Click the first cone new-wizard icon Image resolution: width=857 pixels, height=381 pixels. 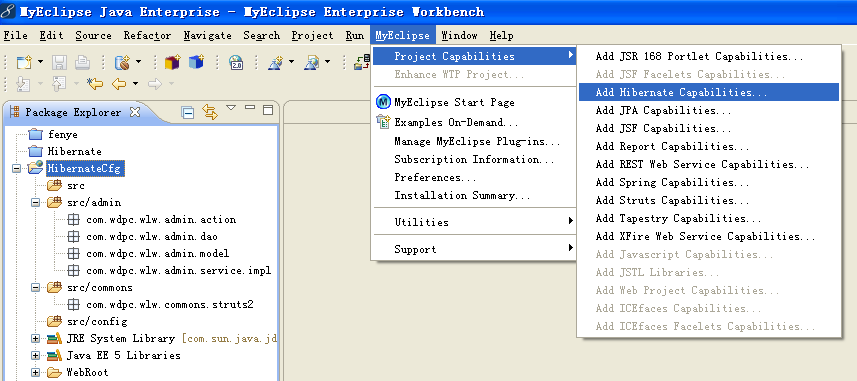tap(275, 62)
